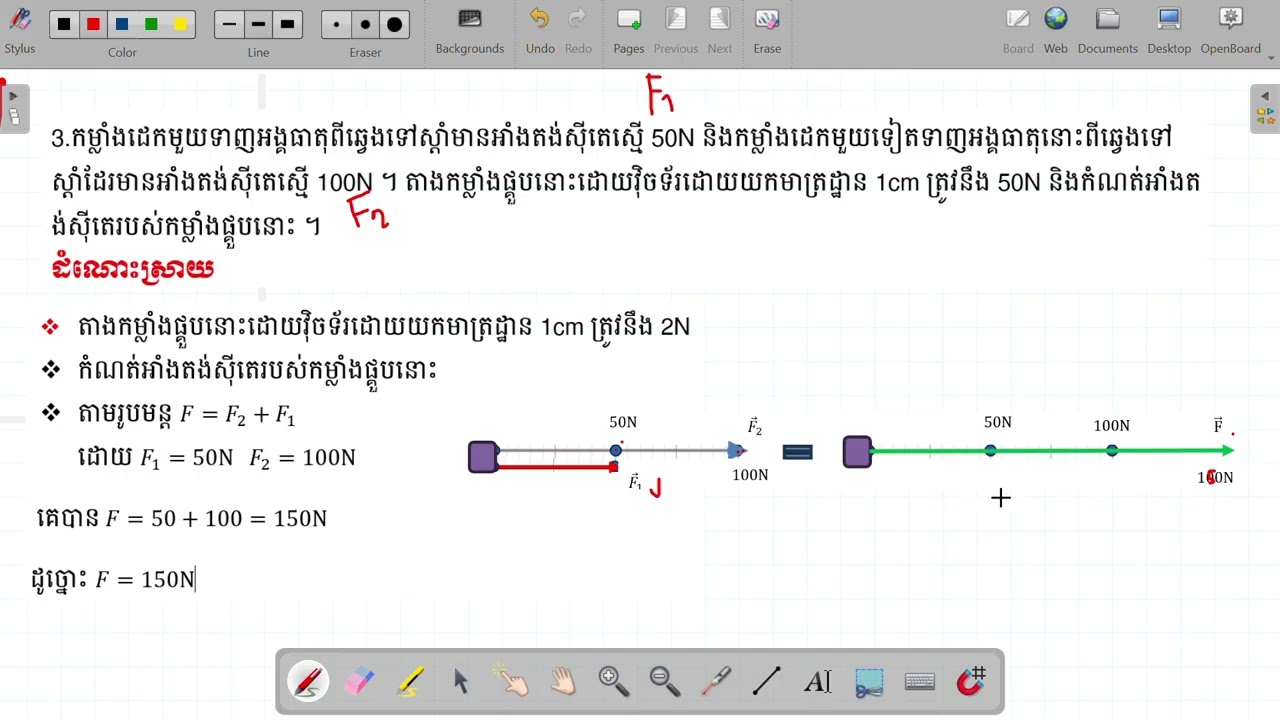Expand the right library panel
The height and width of the screenshot is (720, 1280).
coord(1264,107)
